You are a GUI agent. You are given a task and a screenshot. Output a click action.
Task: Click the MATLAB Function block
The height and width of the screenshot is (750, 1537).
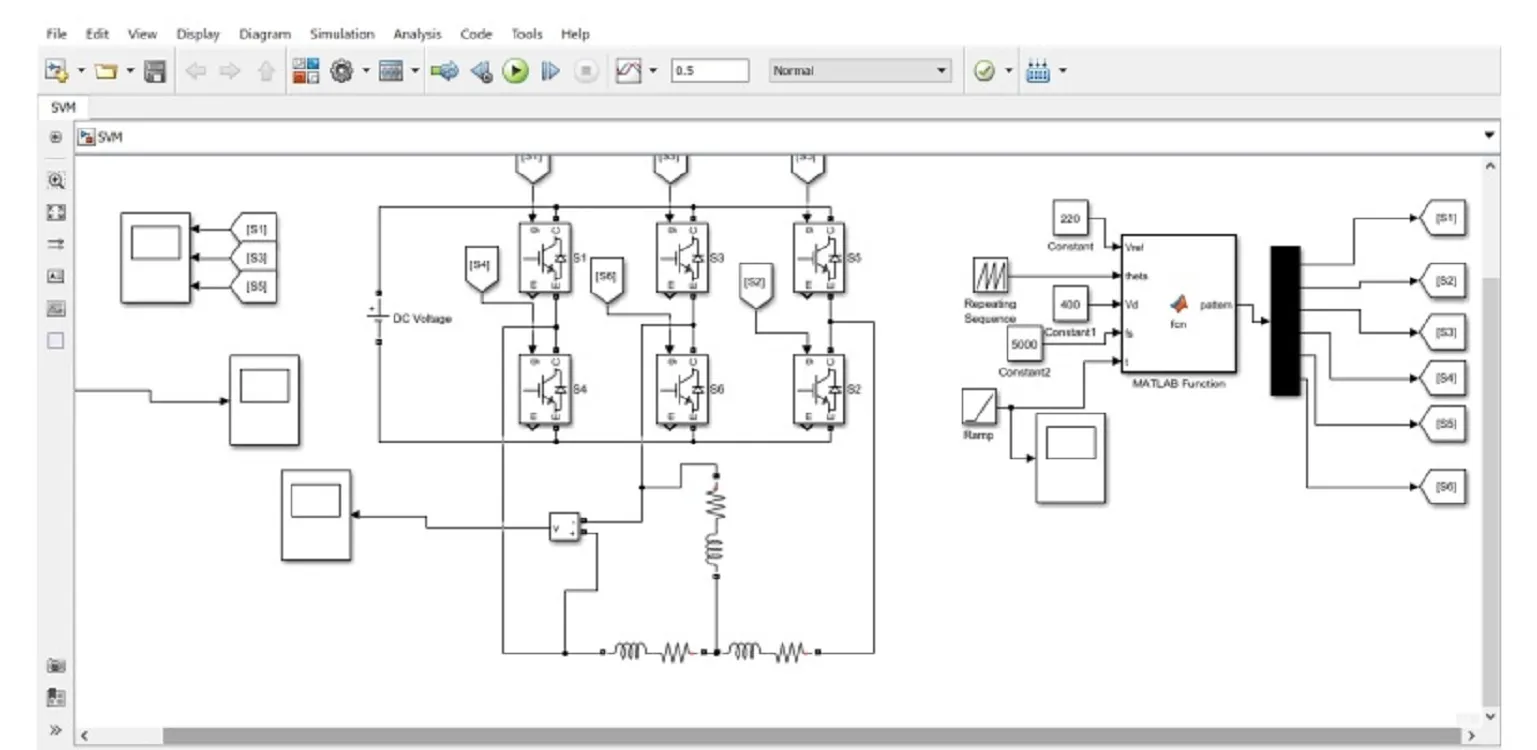[x=1178, y=302]
